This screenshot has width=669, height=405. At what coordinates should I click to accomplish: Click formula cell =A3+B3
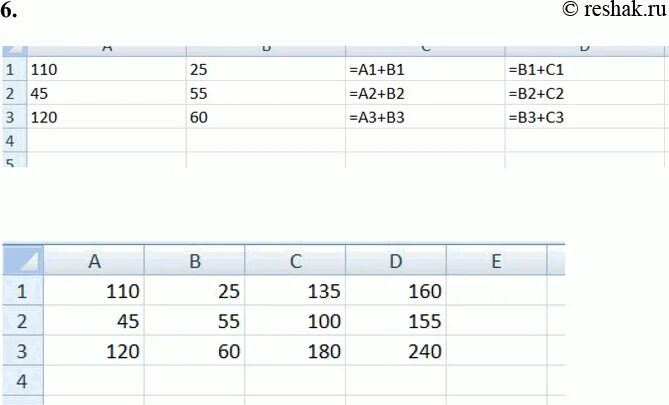425,117
